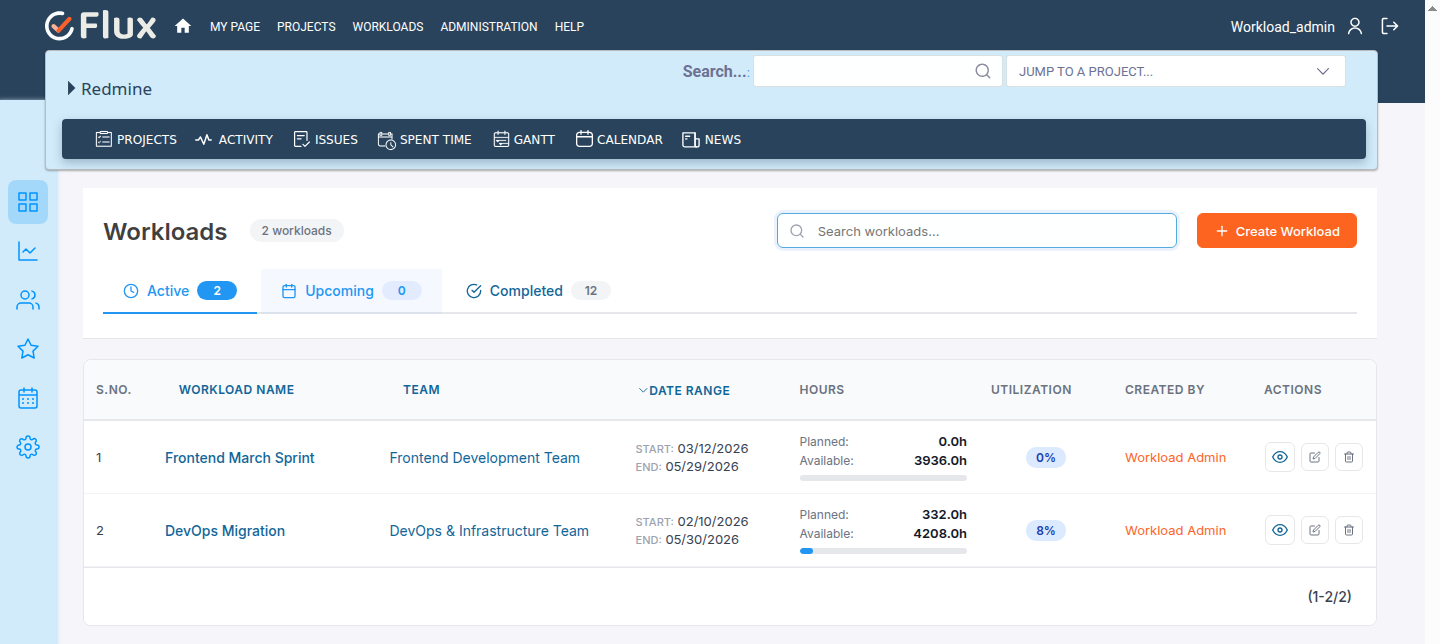Image resolution: width=1440 pixels, height=644 pixels.
Task: Open Issues in Redmine toolbar
Action: (x=325, y=139)
